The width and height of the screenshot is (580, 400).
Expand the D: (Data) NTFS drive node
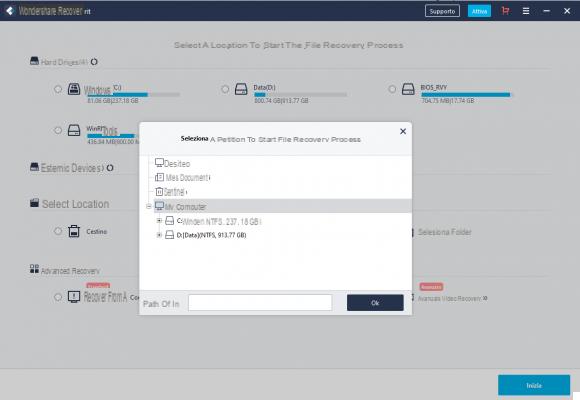click(x=159, y=235)
